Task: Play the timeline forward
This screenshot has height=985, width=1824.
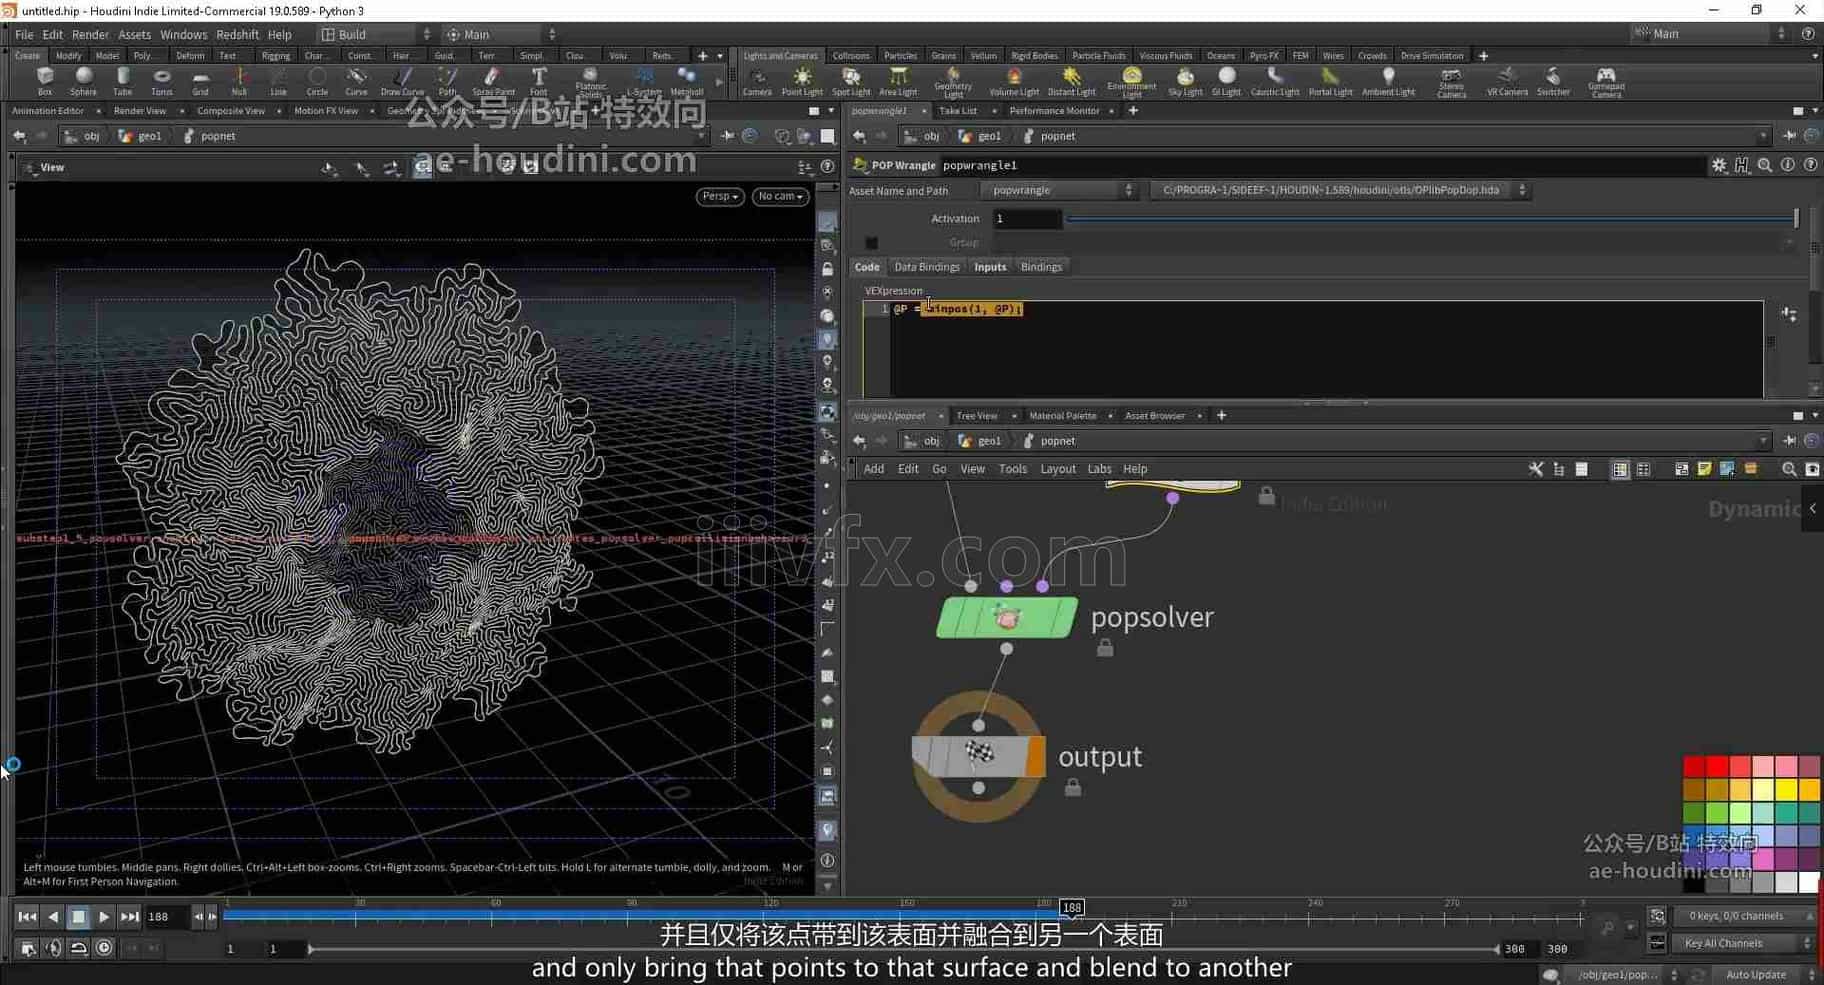Action: pyautogui.click(x=104, y=916)
